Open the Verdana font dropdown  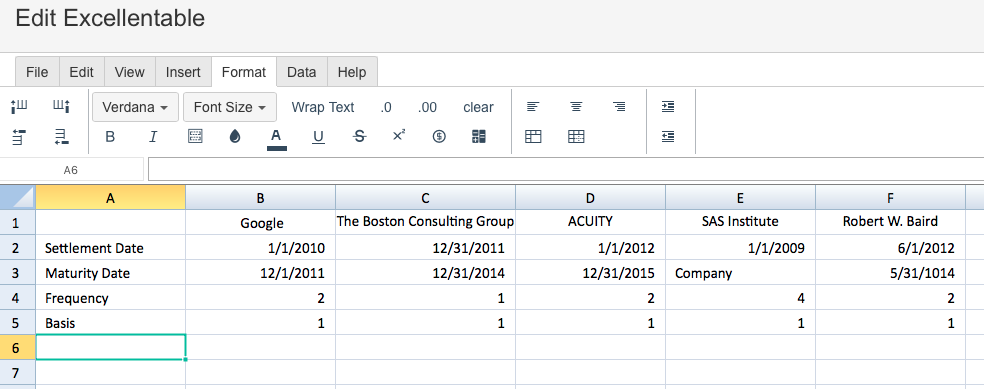click(136, 107)
